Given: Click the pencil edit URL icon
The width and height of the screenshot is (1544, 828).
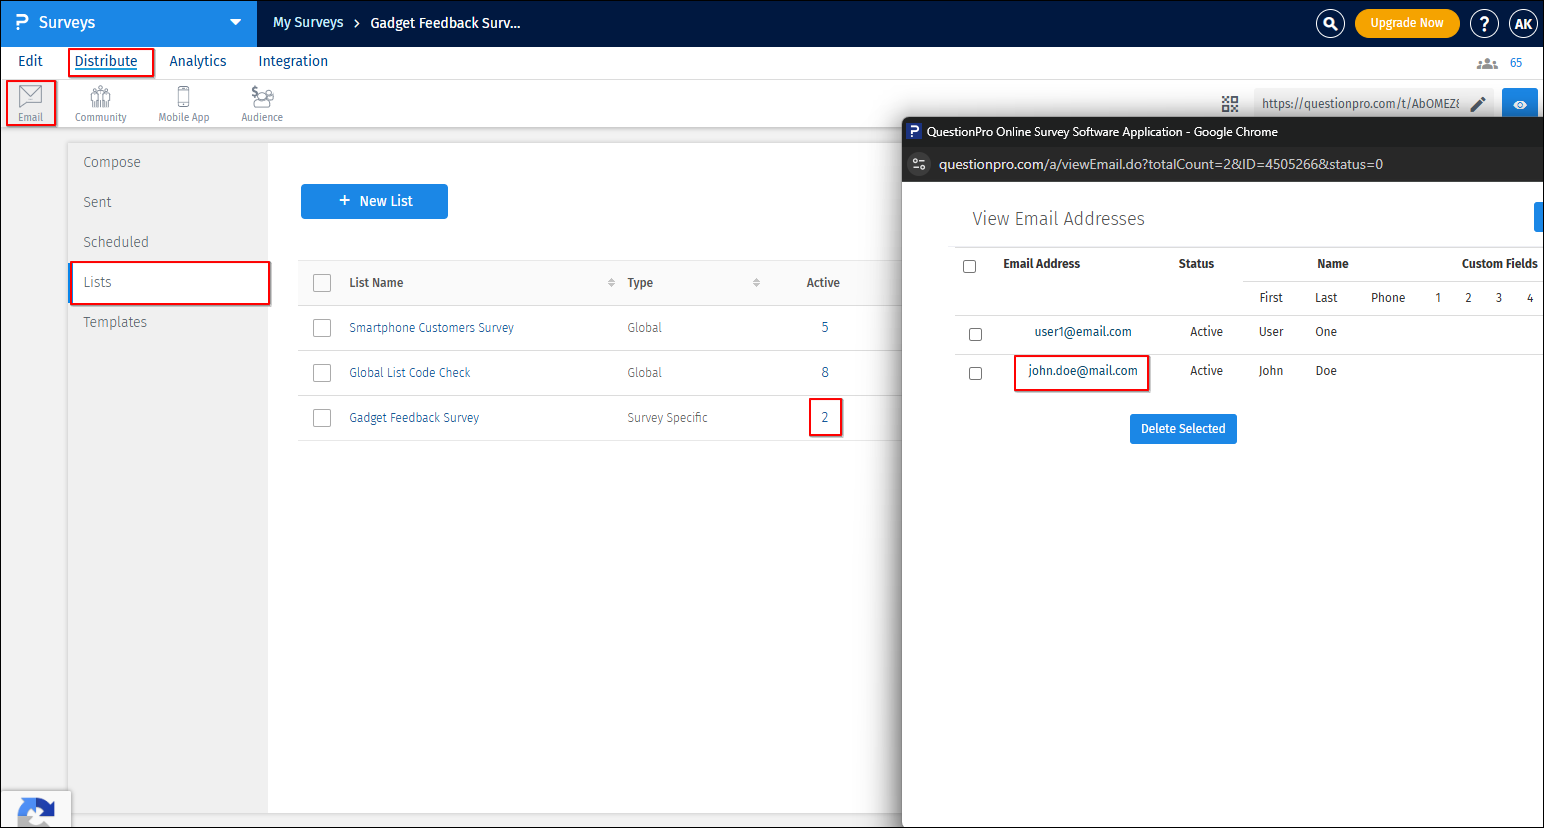Looking at the screenshot, I should coord(1478,104).
